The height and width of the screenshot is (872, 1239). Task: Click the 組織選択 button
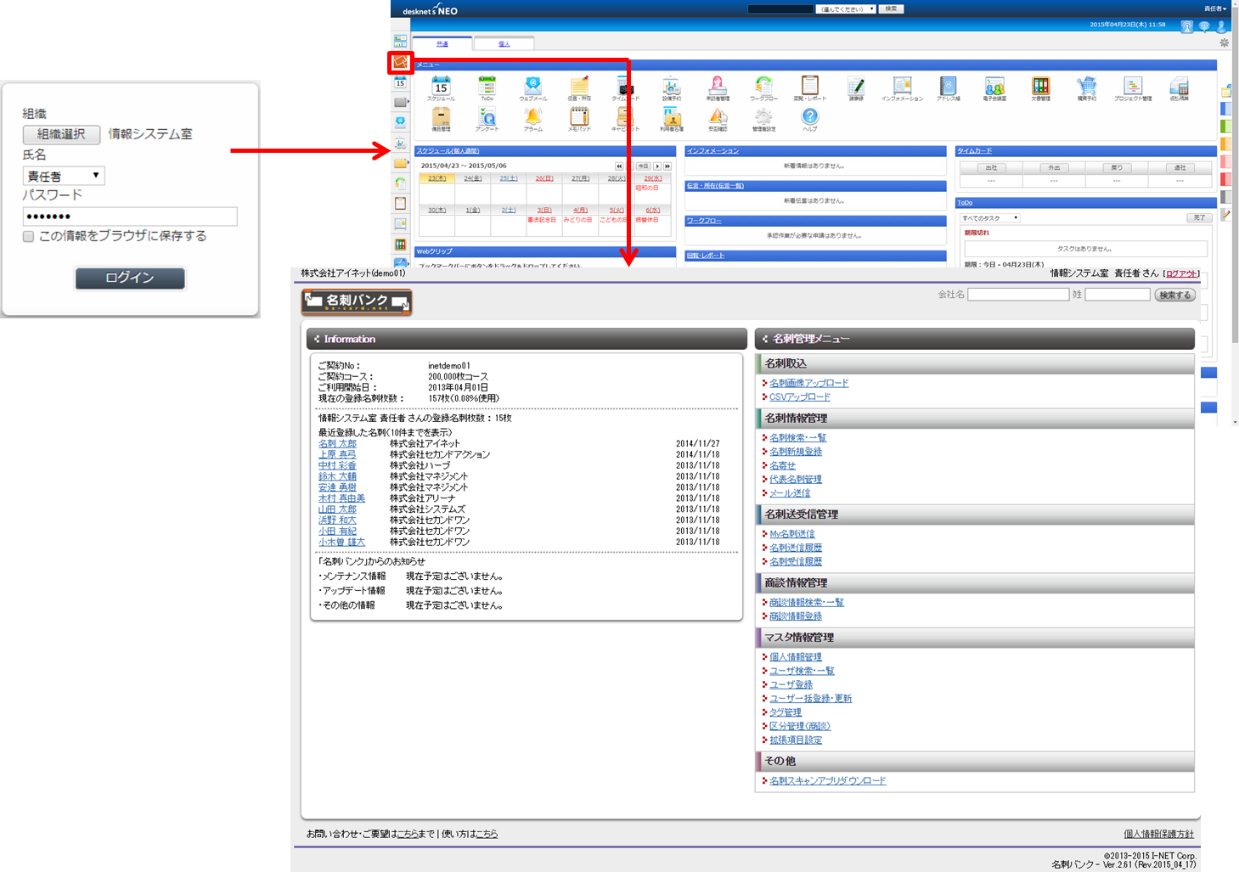pyautogui.click(x=61, y=134)
